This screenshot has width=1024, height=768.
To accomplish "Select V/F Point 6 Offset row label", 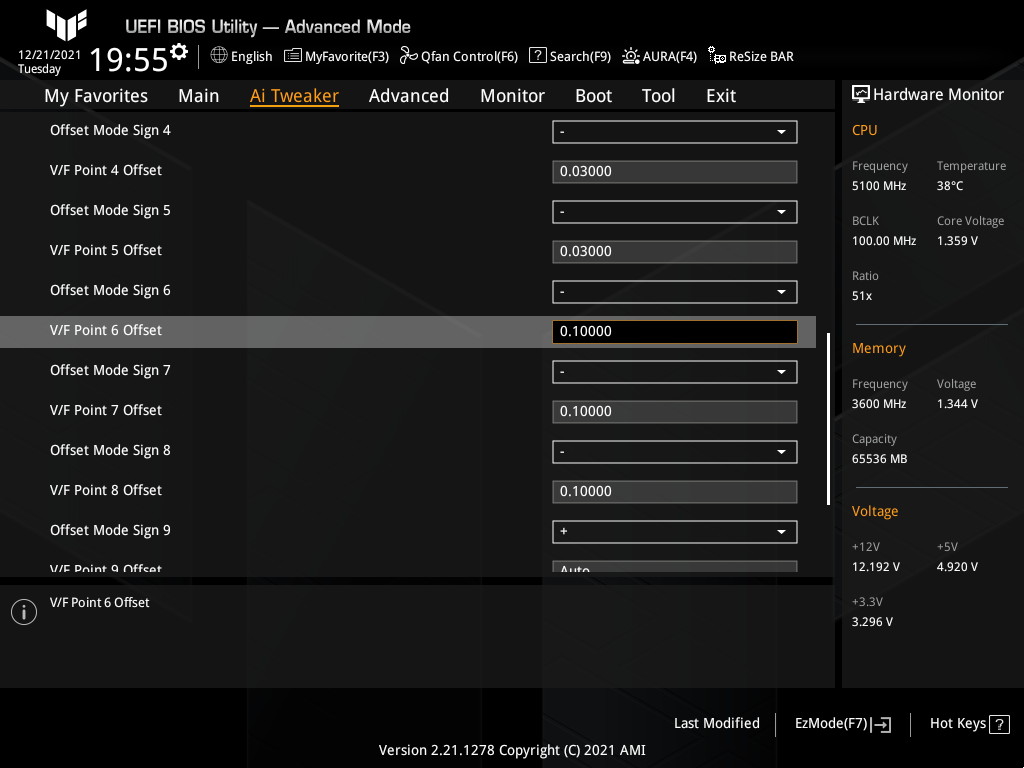I will [106, 330].
